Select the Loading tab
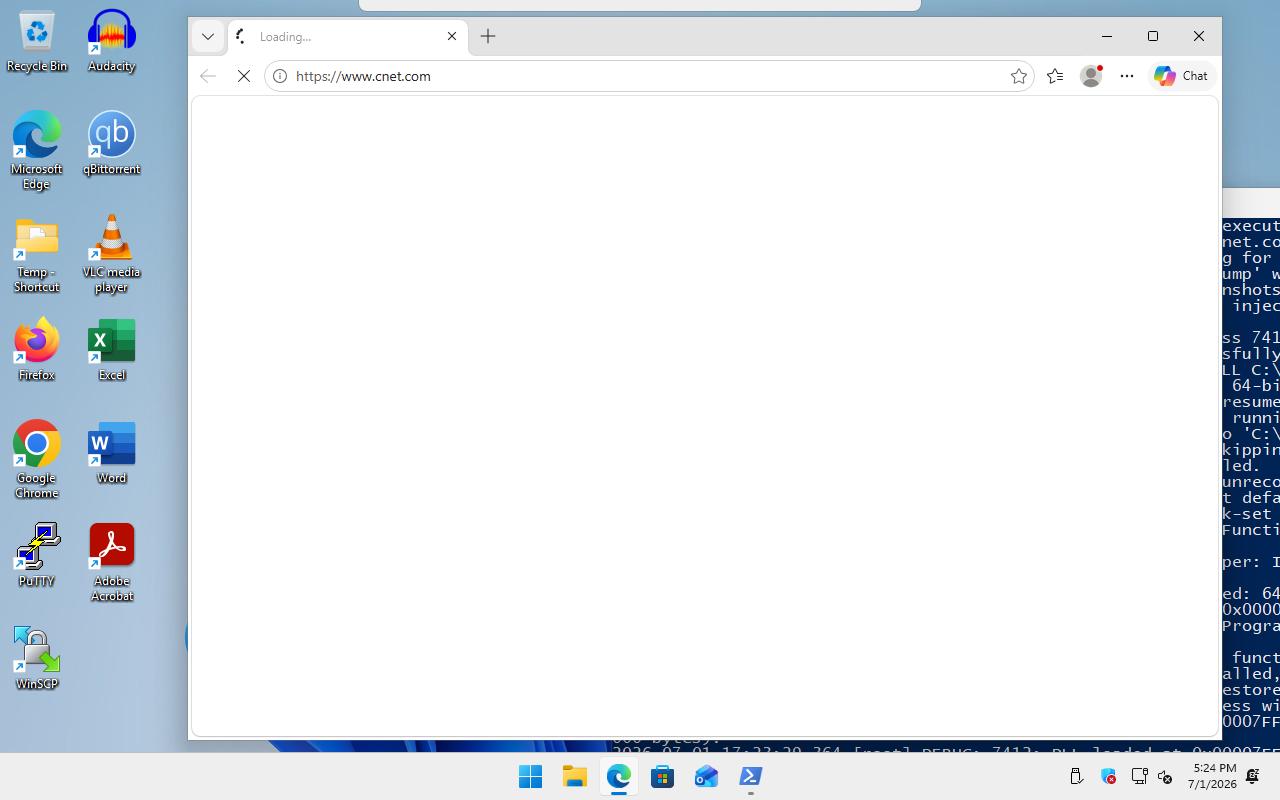The height and width of the screenshot is (800, 1280). (347, 37)
